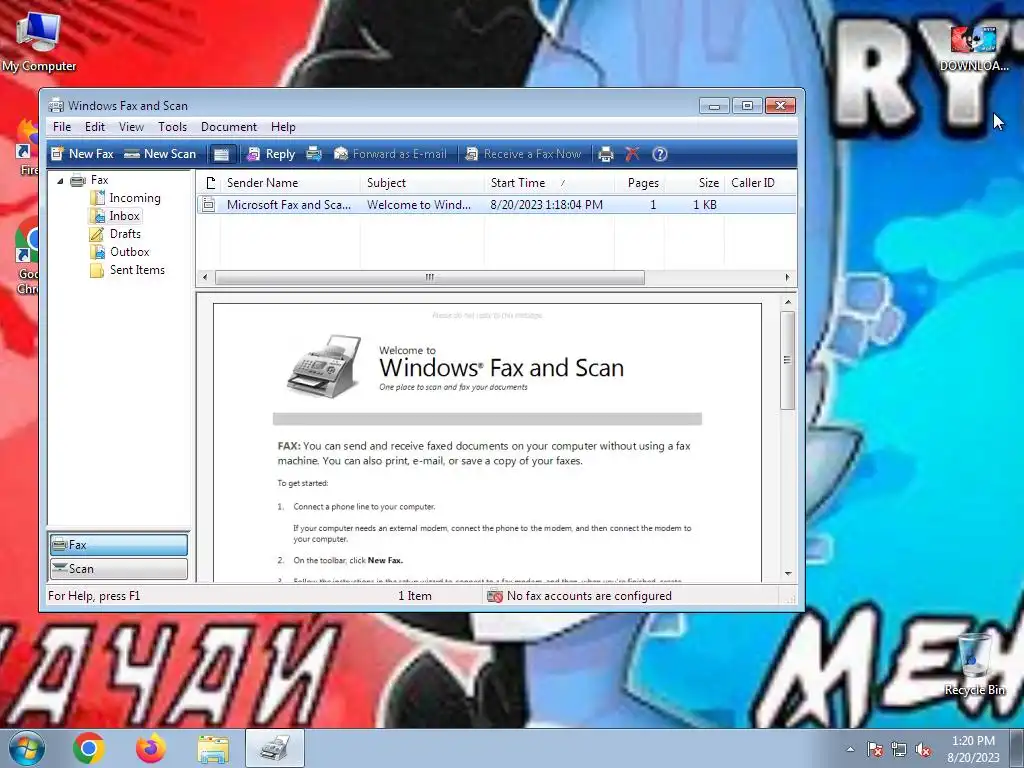The image size is (1024, 768).
Task: Click horizontal scrollbar left arrow
Action: pos(205,278)
